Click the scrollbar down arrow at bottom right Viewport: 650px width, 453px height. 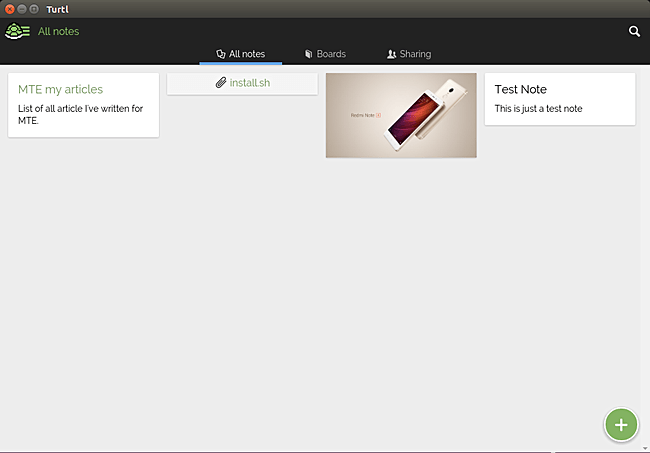click(645, 448)
